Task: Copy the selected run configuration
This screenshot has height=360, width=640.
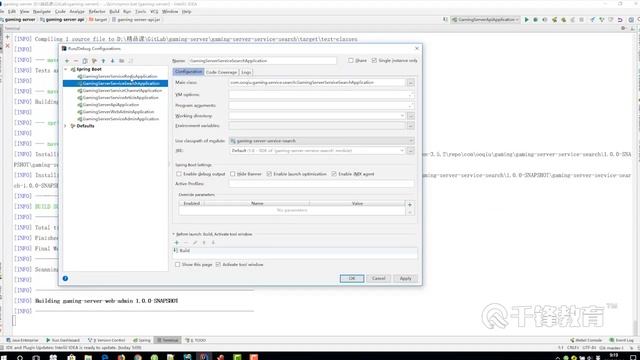Action: click(85, 61)
